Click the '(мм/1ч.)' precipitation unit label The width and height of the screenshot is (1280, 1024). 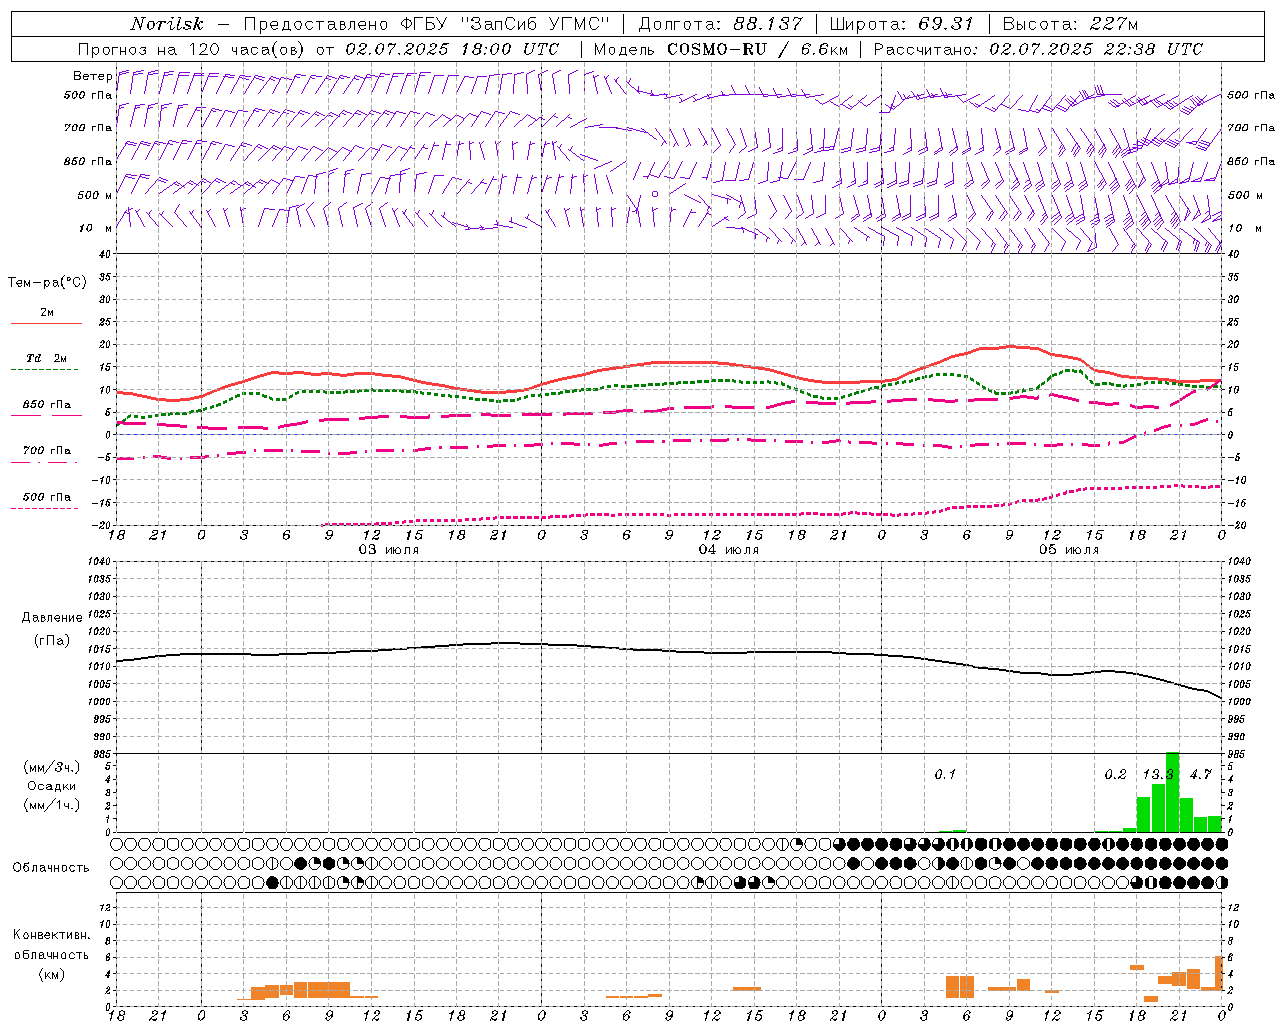coord(52,805)
